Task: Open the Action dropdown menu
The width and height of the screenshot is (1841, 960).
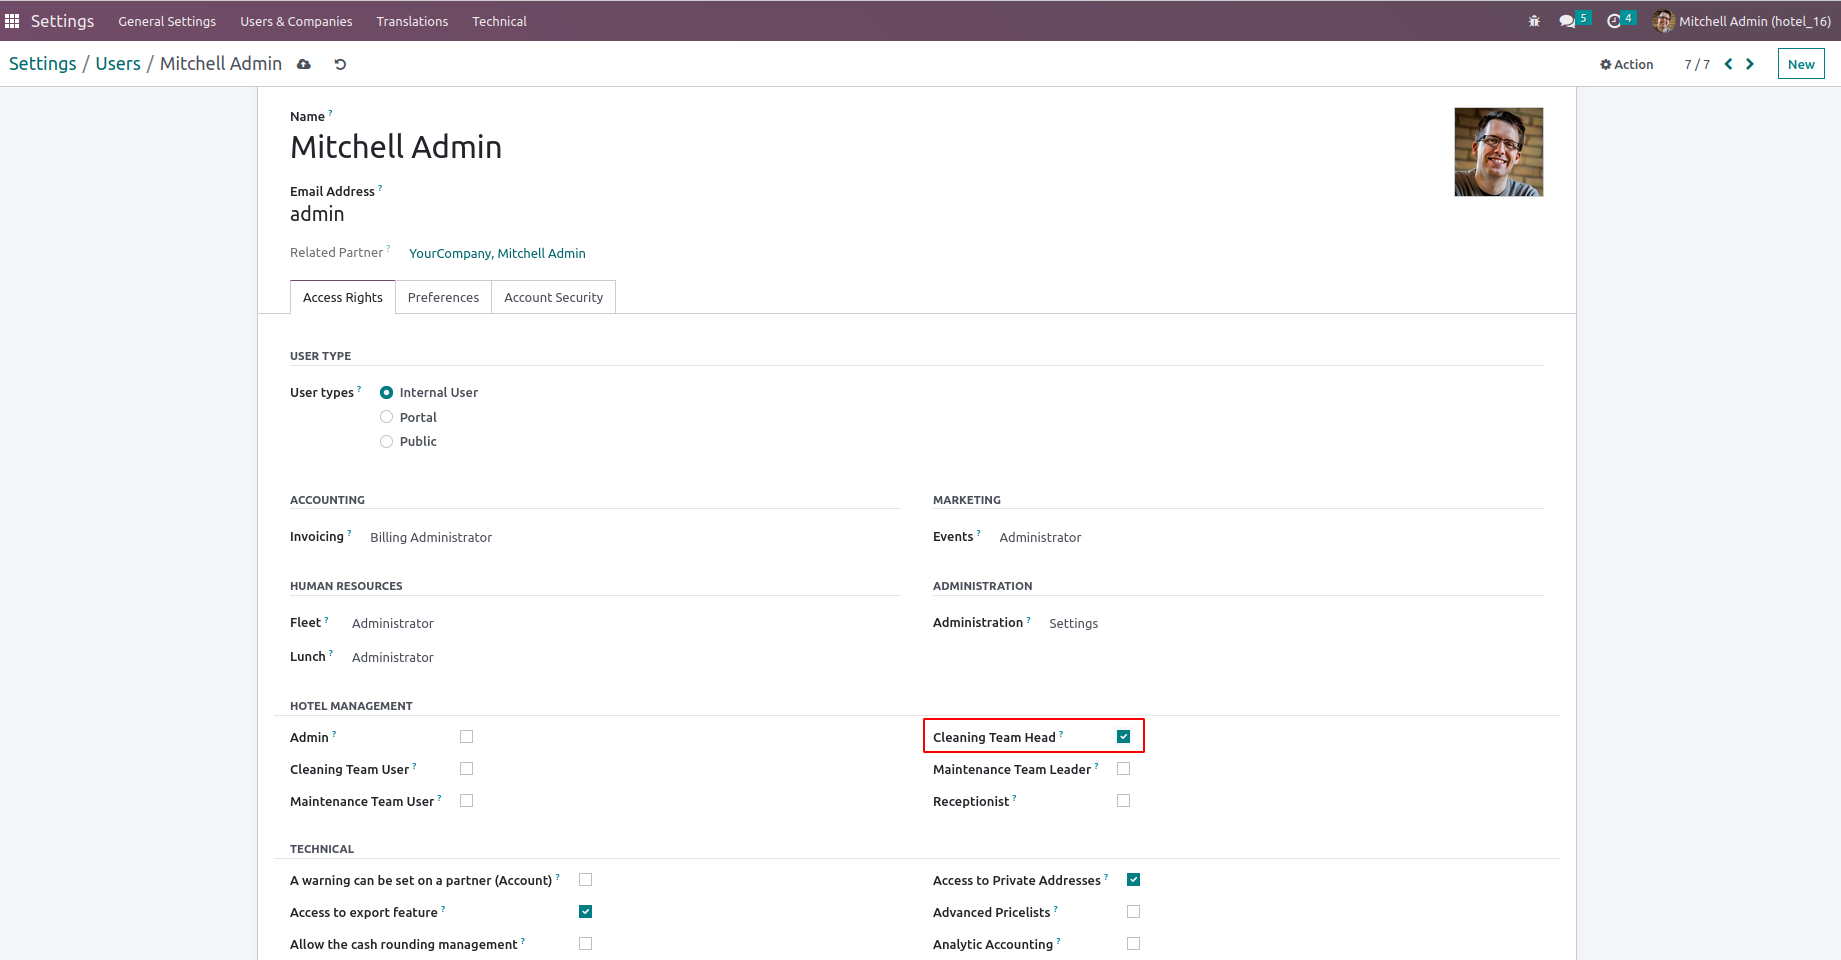Action: 1627,64
